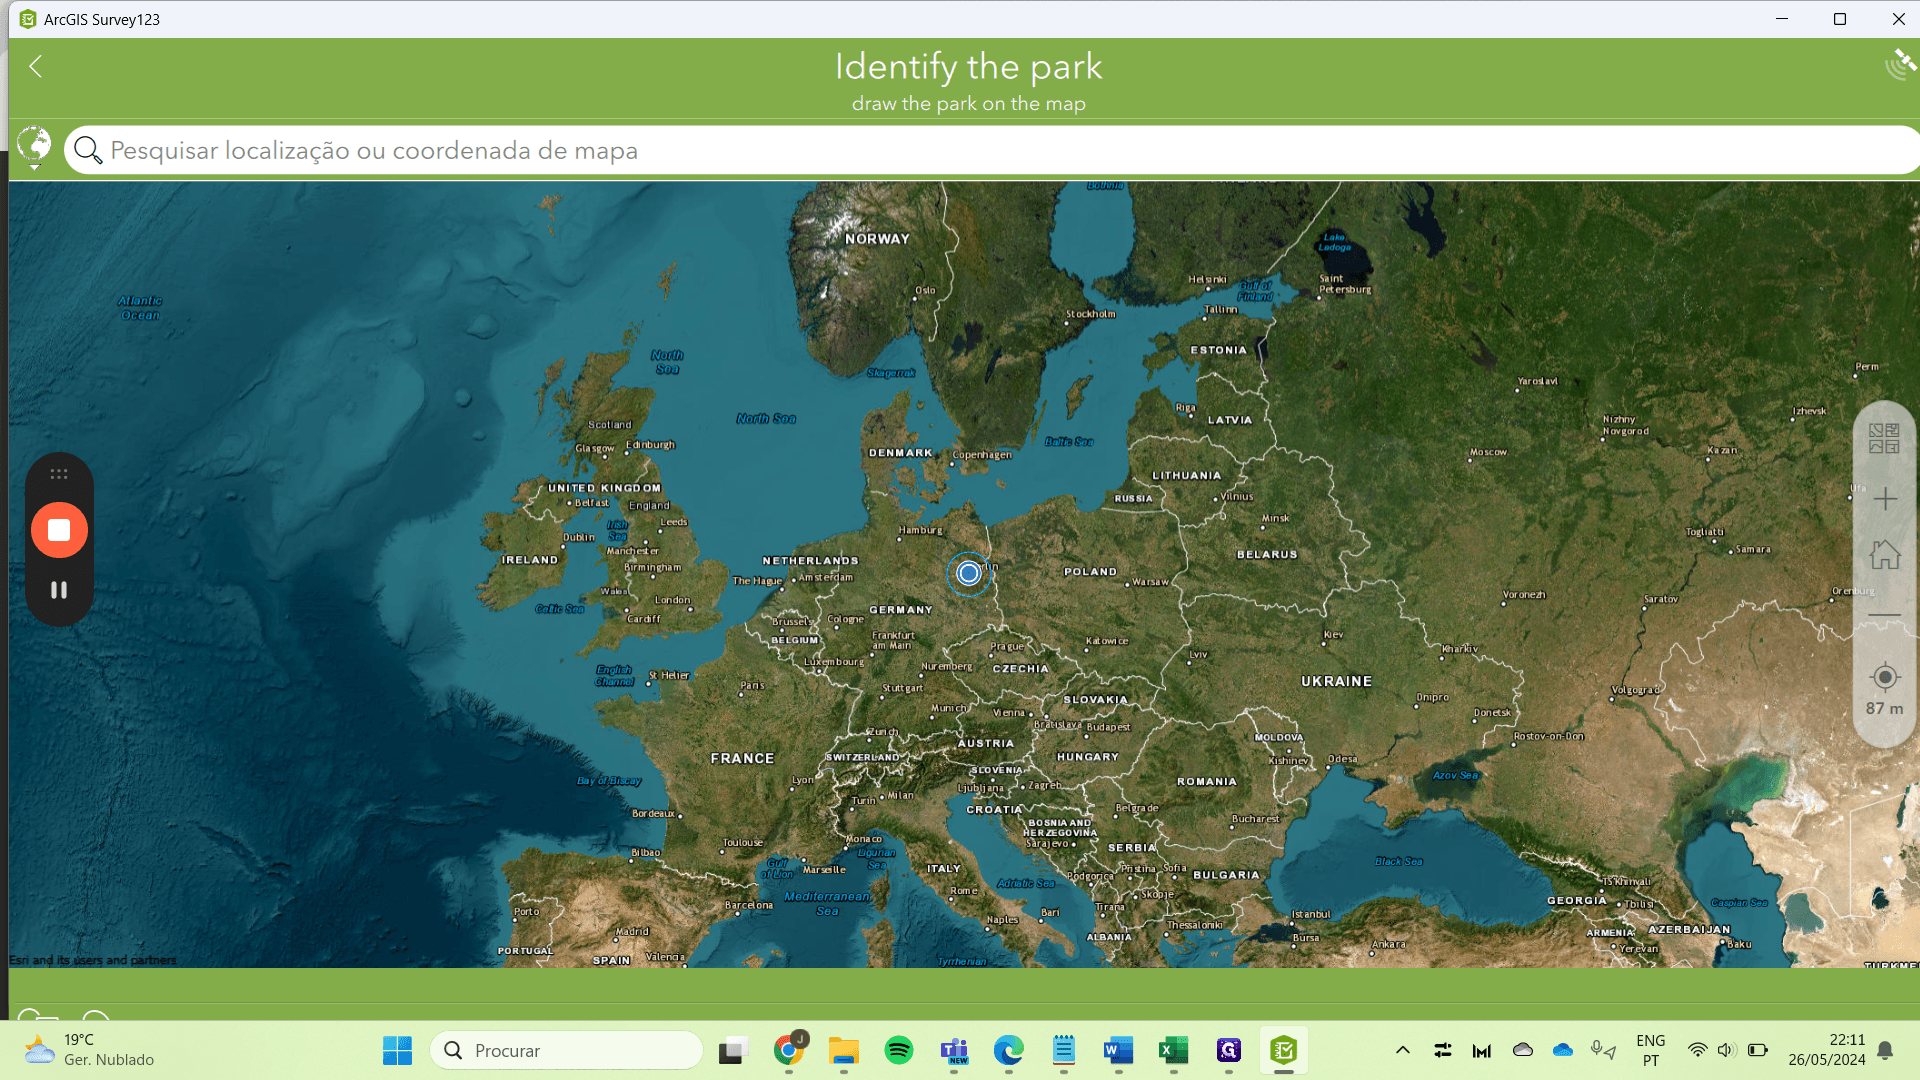The width and height of the screenshot is (1920, 1080).
Task: Open the volume speaker control
Action: coord(1726,1050)
